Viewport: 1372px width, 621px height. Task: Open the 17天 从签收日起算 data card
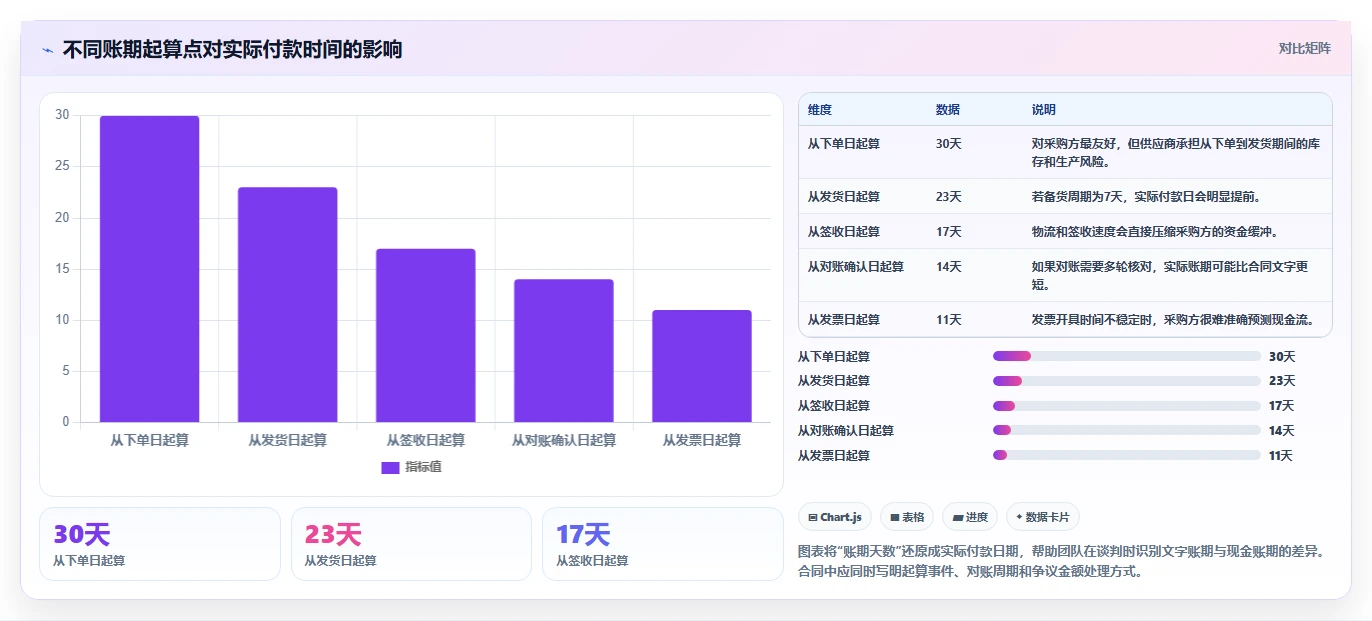point(663,544)
